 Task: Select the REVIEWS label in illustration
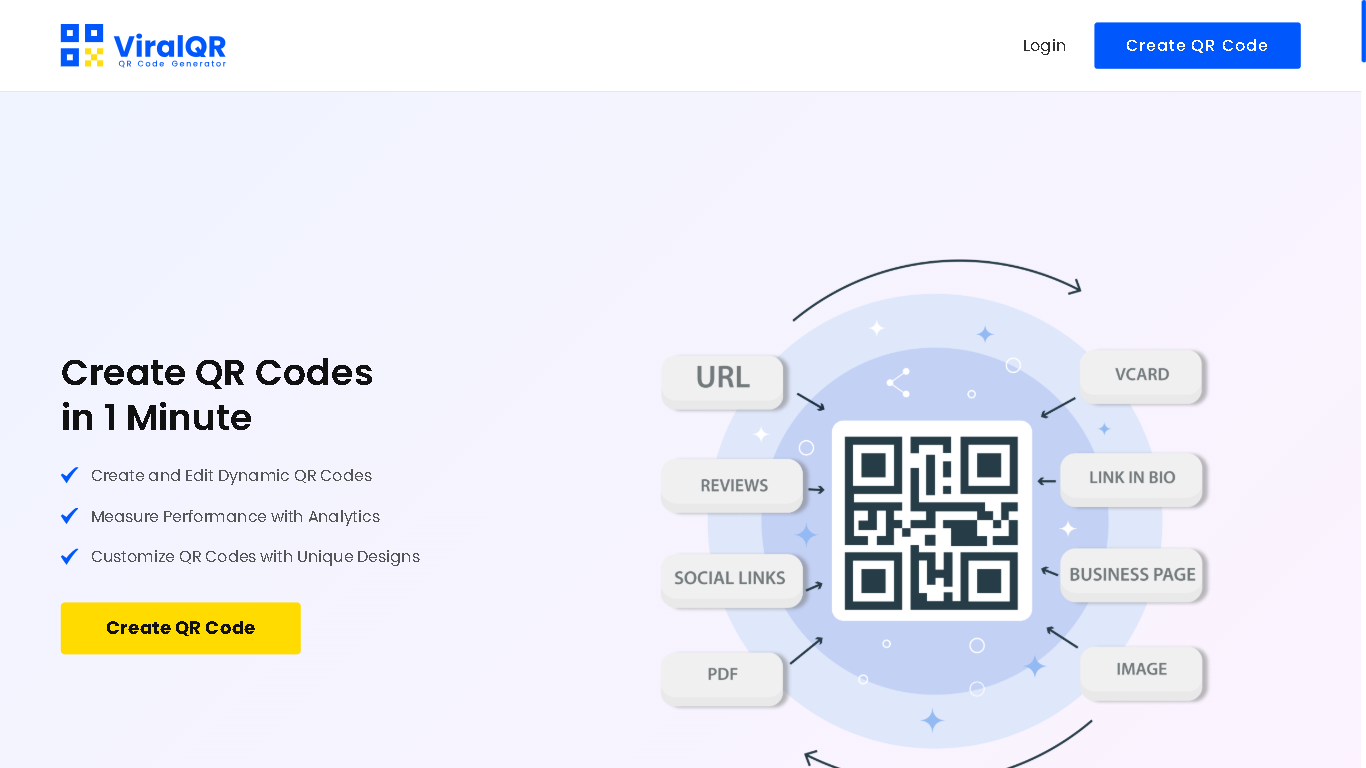[x=733, y=486]
